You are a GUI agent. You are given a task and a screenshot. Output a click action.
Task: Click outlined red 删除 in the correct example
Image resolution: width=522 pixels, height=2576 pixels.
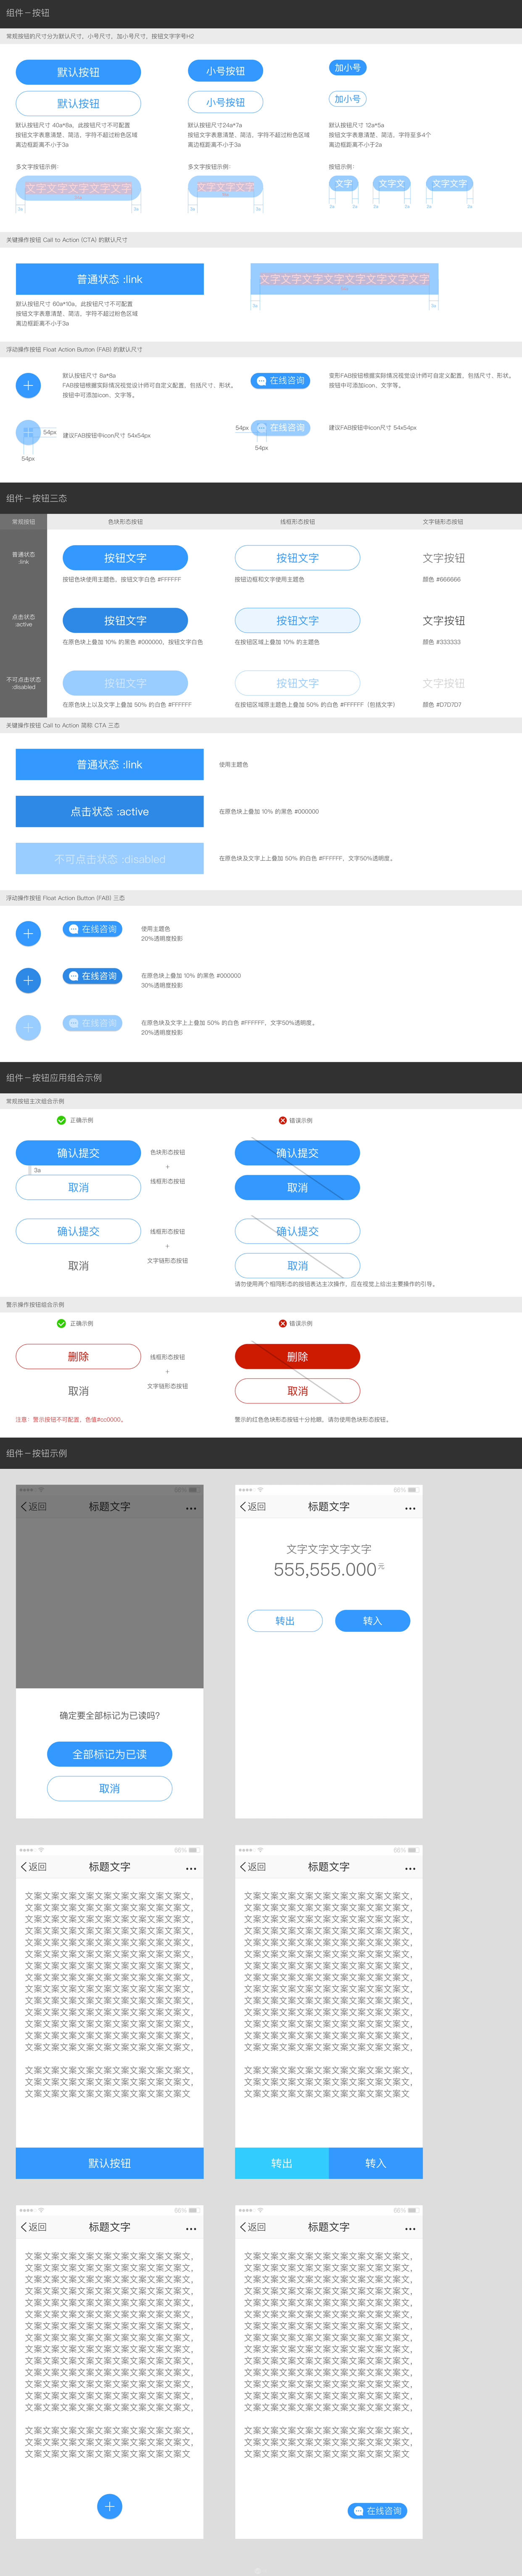(x=78, y=1357)
